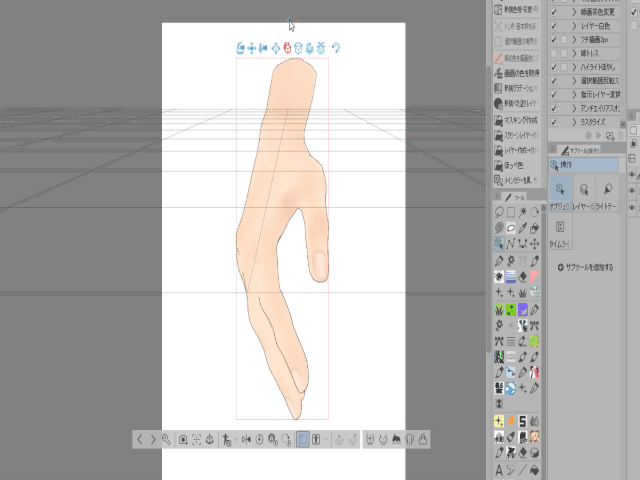Image resolution: width=640 pixels, height=480 pixels.
Task: Click the red object rotation manipulator icon
Action: pyautogui.click(x=287, y=48)
